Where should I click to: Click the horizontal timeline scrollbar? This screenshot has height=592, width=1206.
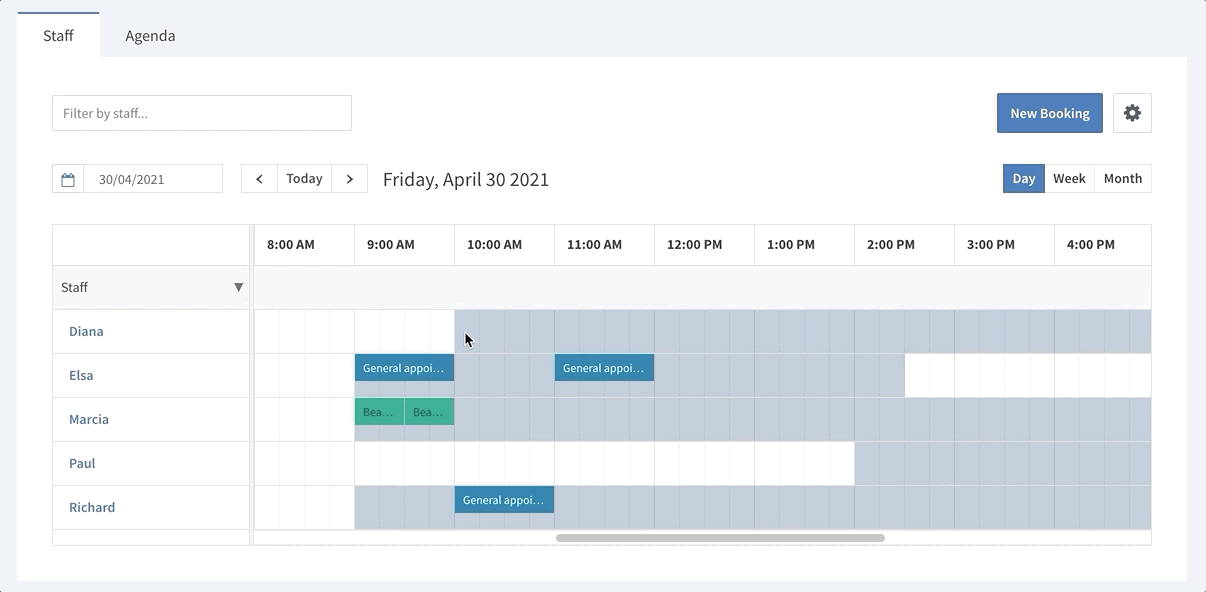[720, 538]
